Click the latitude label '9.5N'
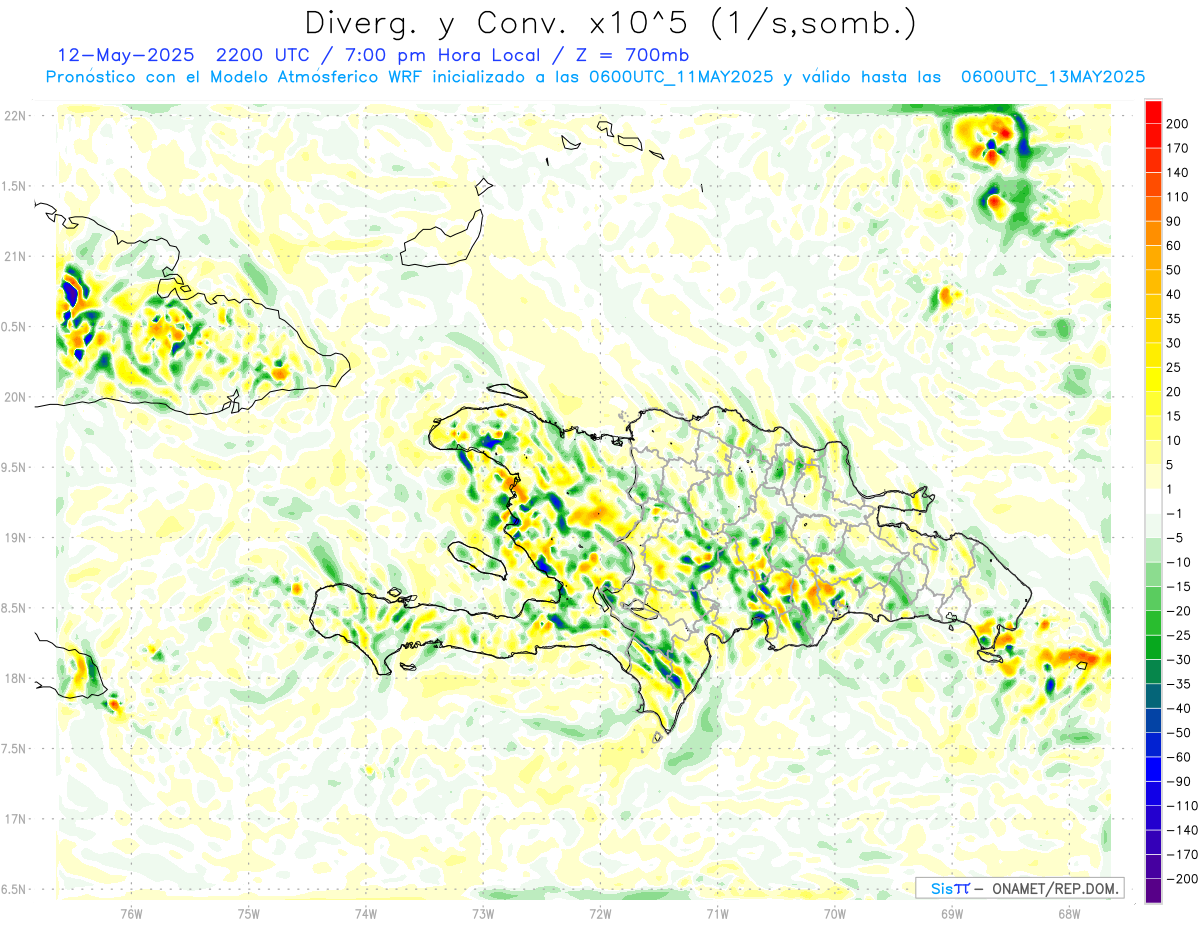Screen dimensions: 1200x927 click(15, 468)
